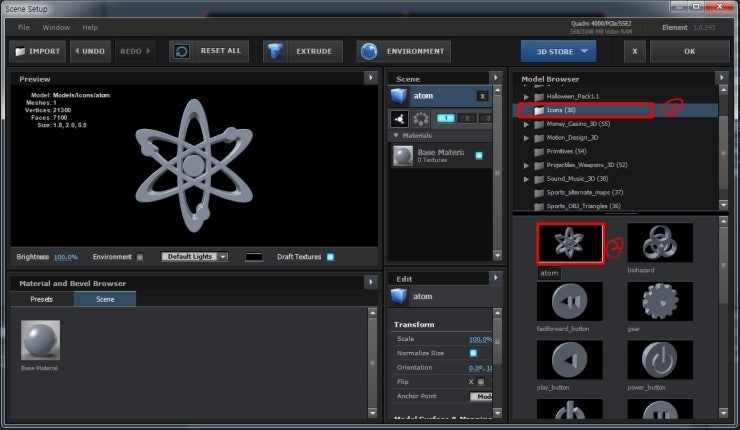
Task: Select the play_button model thumbnail
Action: 570,360
